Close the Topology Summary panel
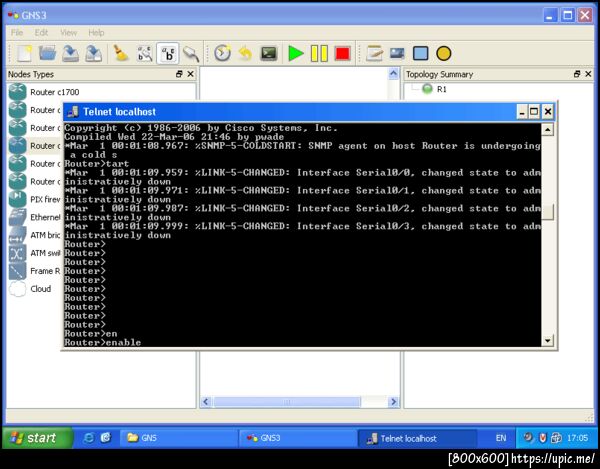 point(588,74)
